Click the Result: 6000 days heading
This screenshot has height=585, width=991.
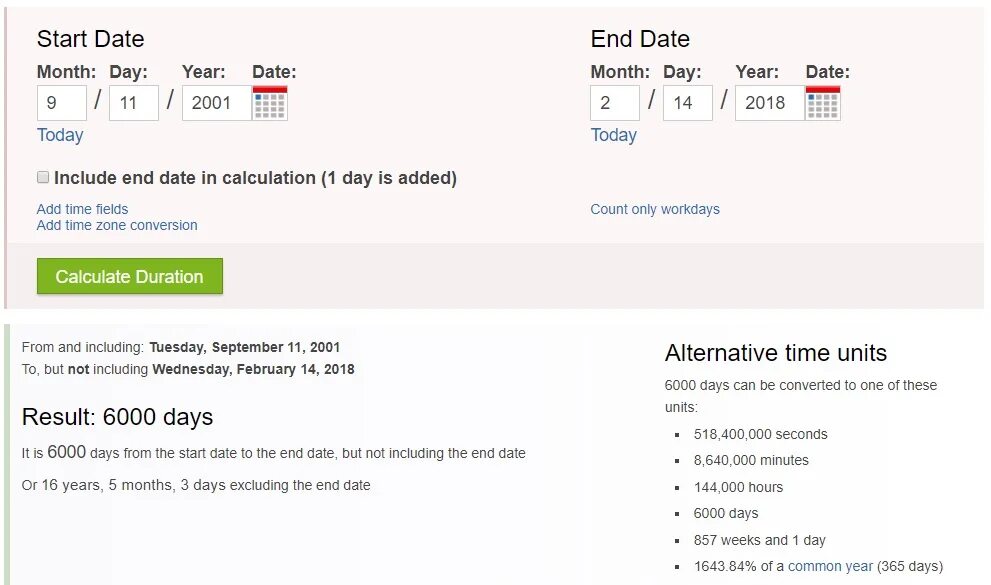[x=117, y=417]
